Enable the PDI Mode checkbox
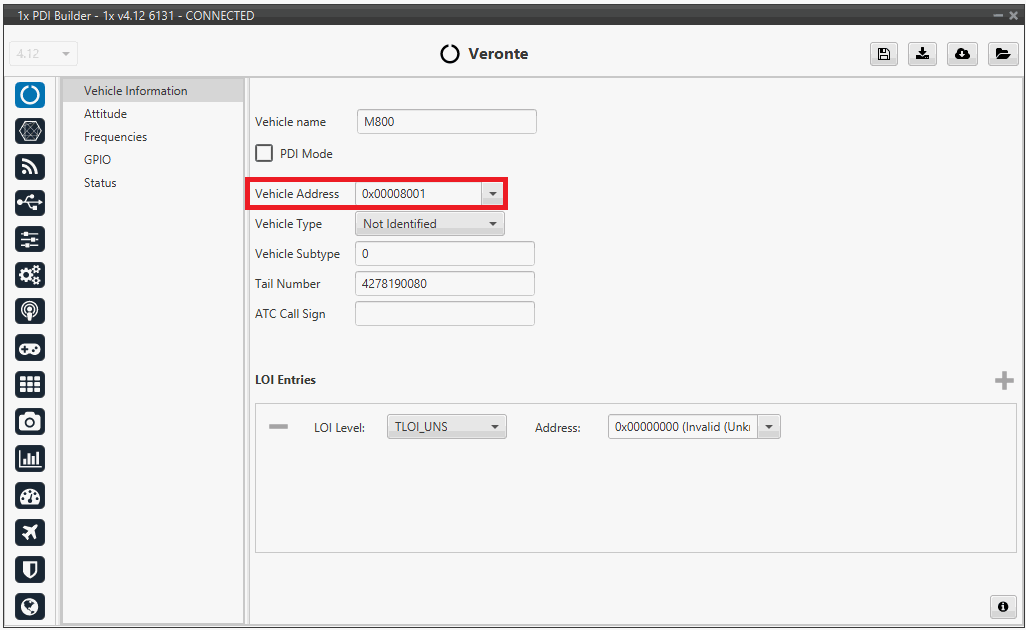Image resolution: width=1026 pixels, height=630 pixels. click(265, 154)
